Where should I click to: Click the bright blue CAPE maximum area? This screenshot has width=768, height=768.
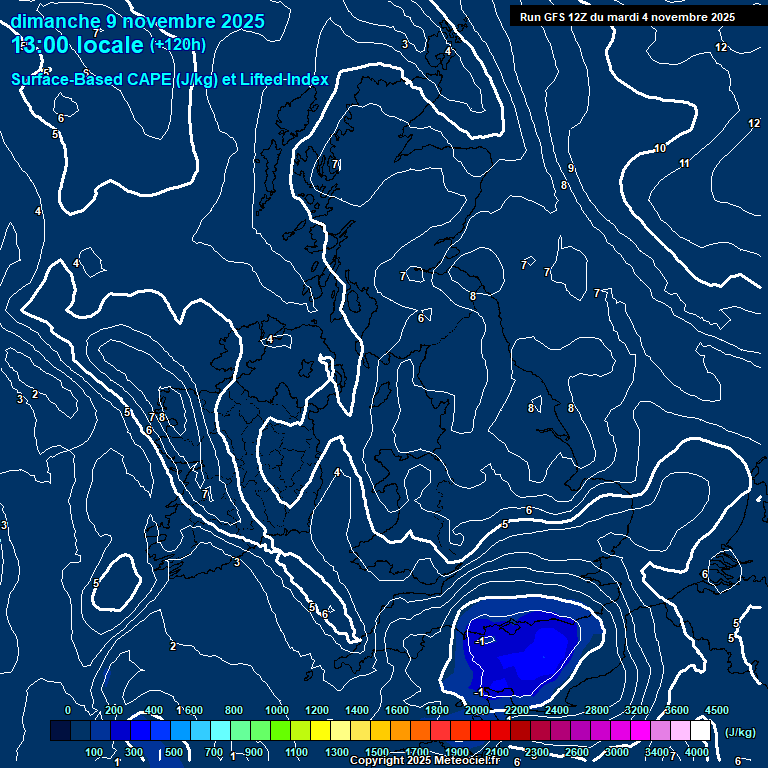[x=530, y=655]
